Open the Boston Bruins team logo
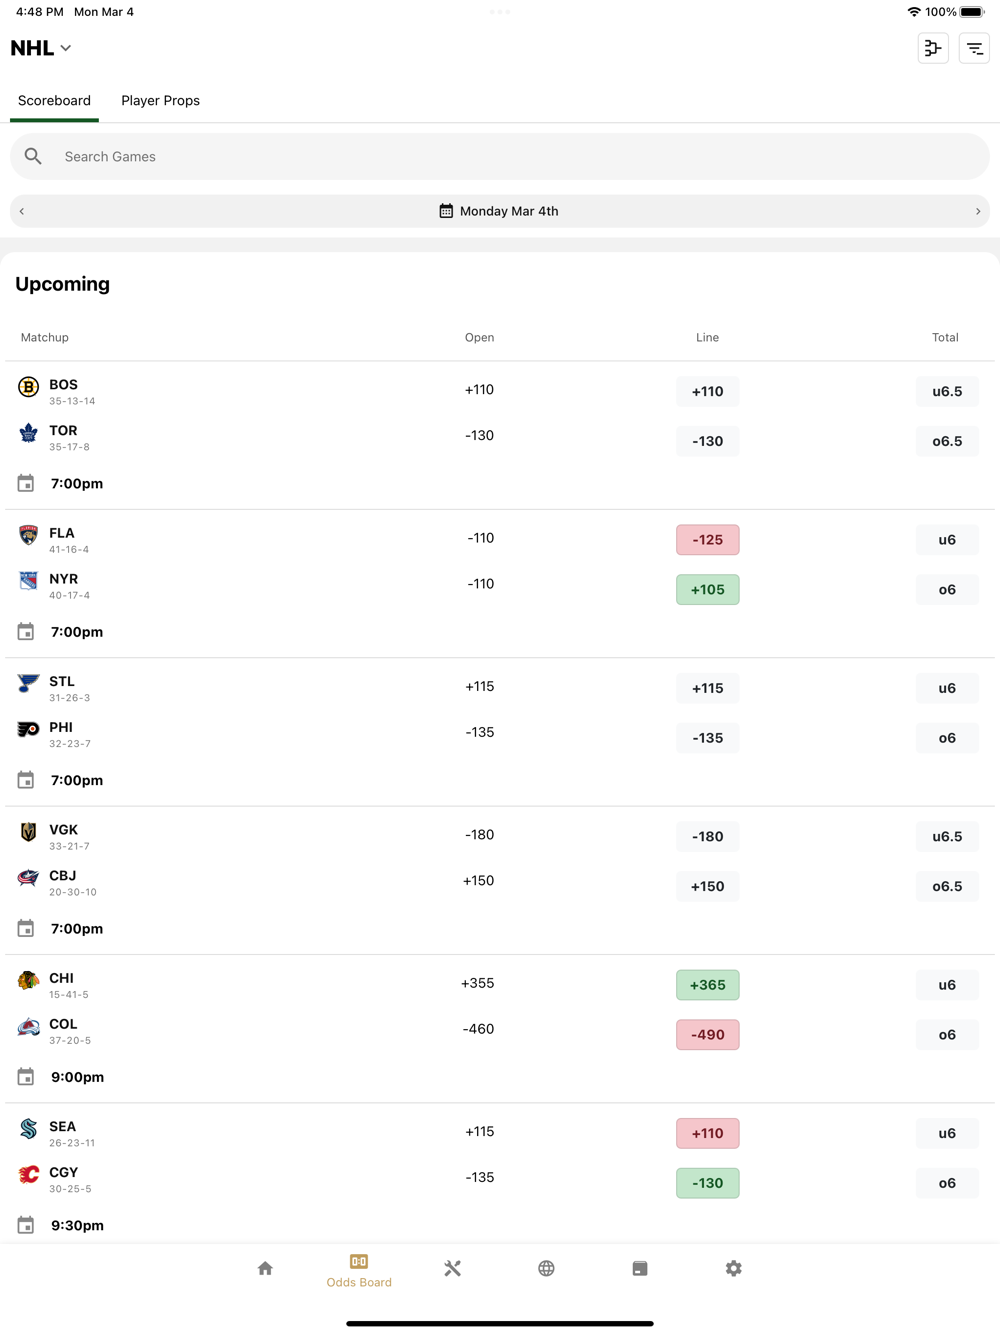 click(28, 387)
